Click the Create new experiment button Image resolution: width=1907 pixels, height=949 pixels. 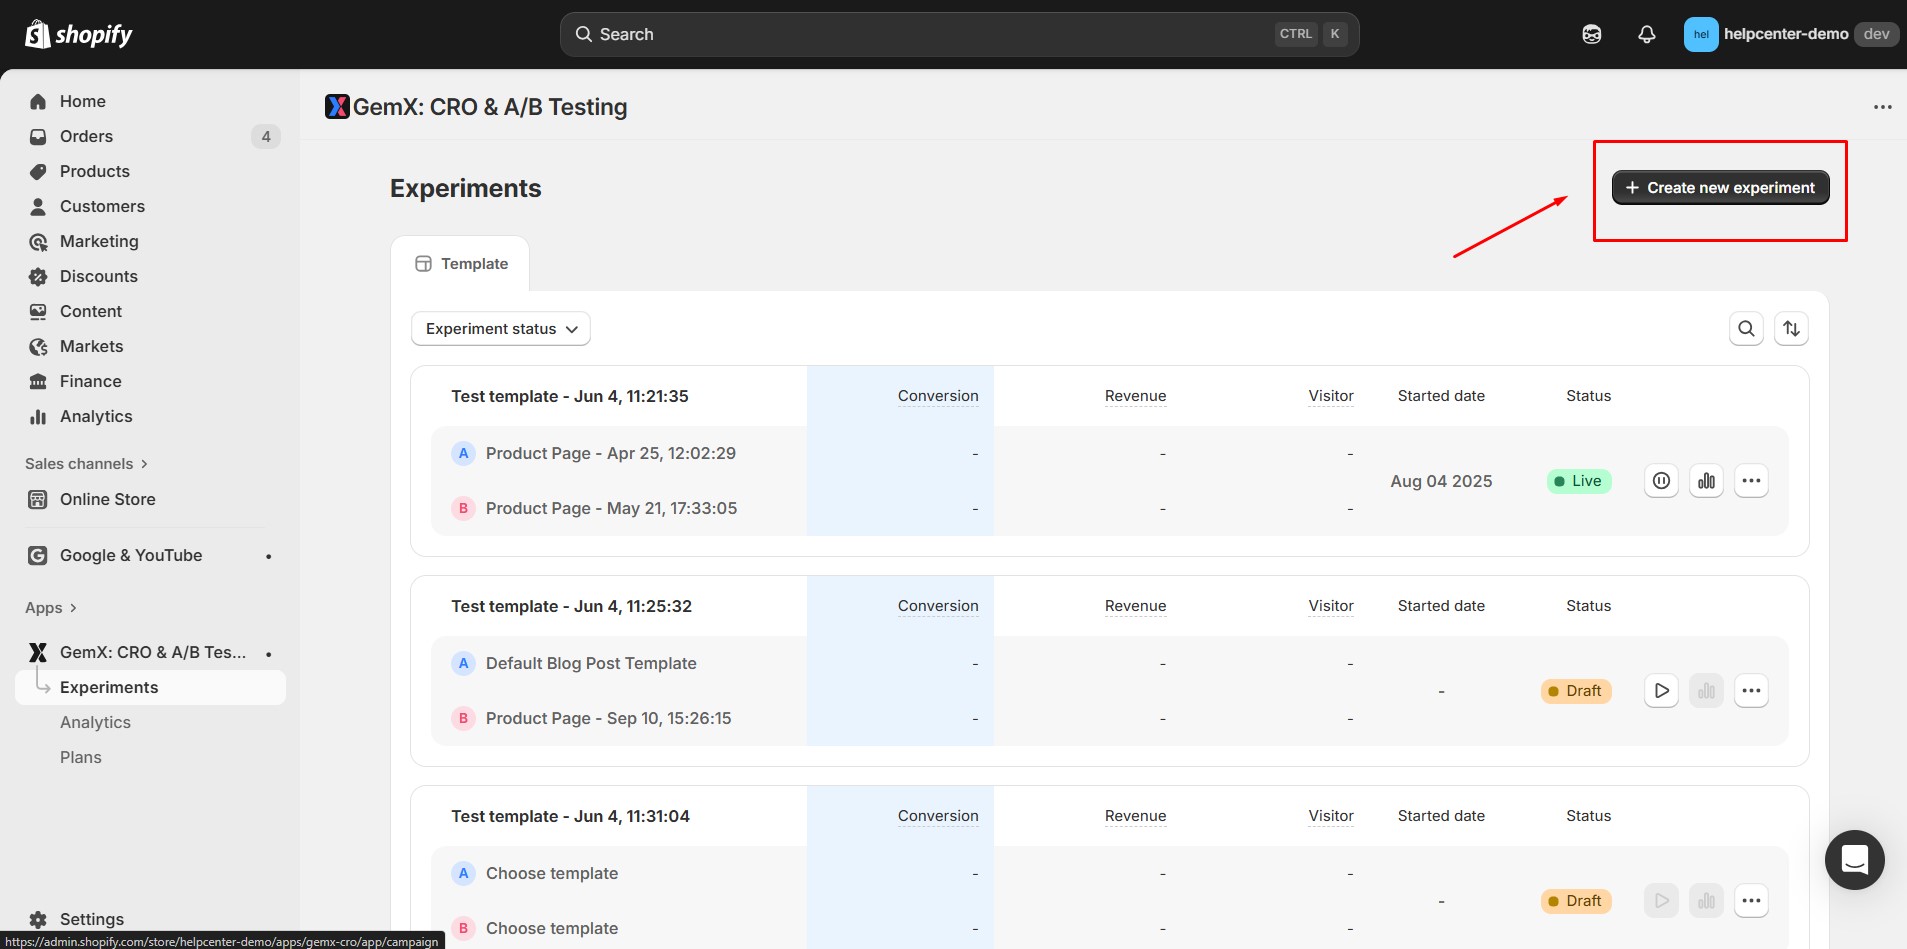click(1720, 188)
